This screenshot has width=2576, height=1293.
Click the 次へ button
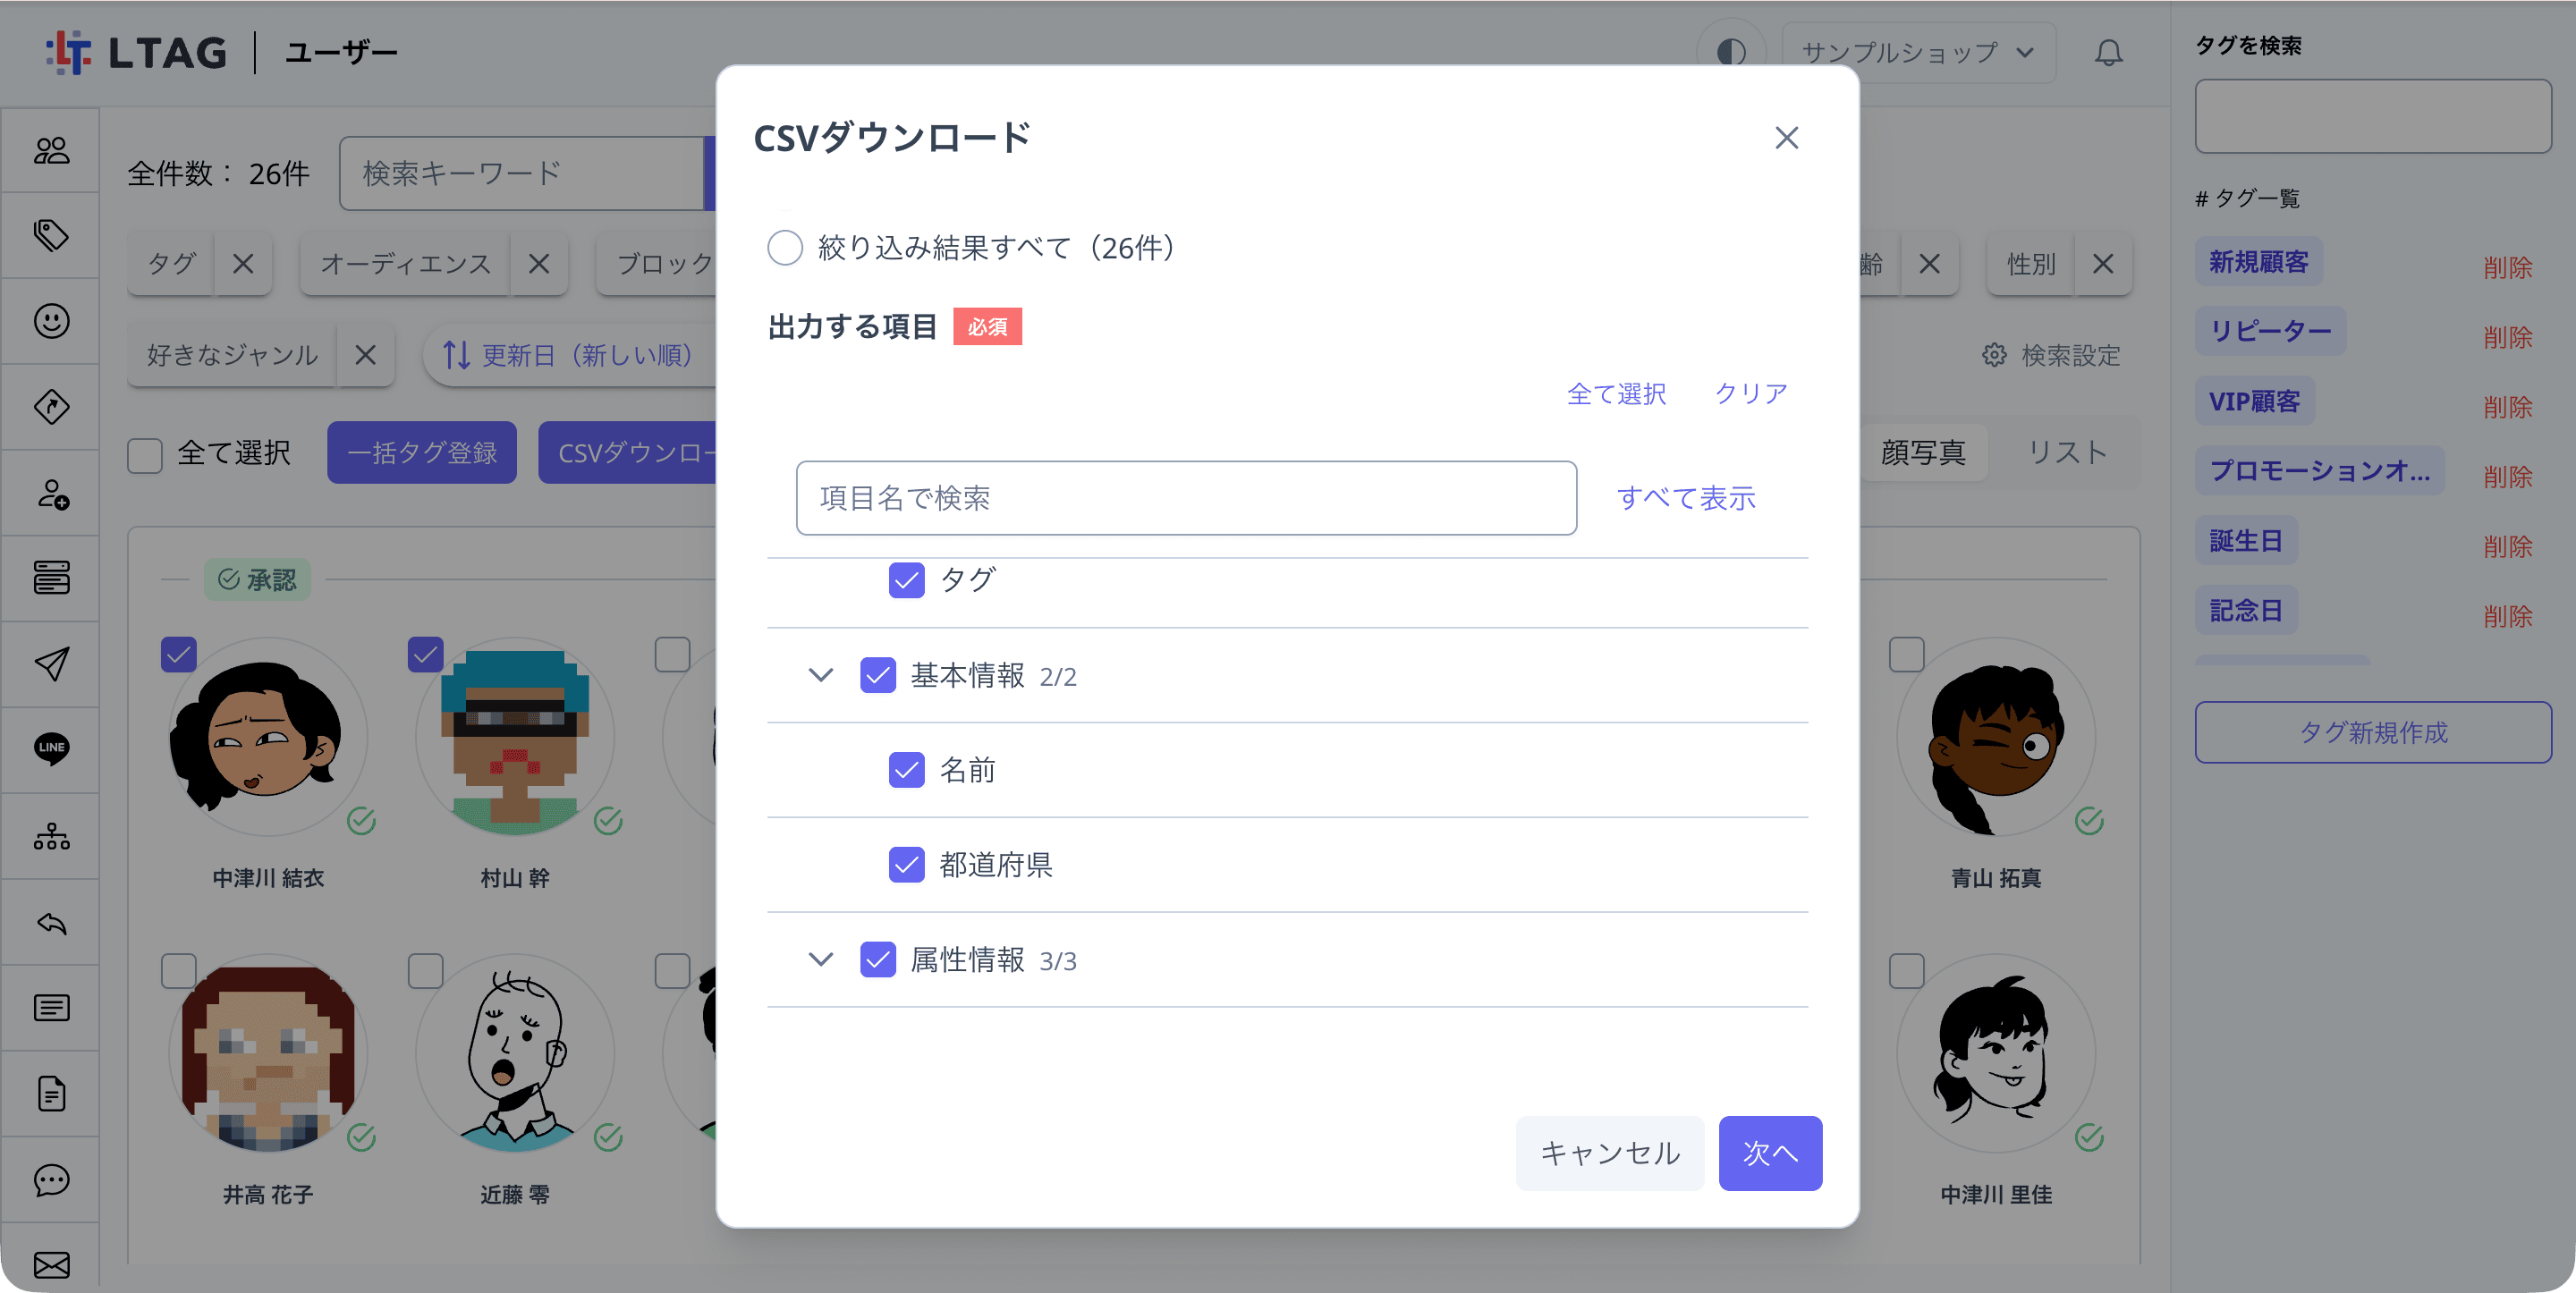tap(1770, 1153)
